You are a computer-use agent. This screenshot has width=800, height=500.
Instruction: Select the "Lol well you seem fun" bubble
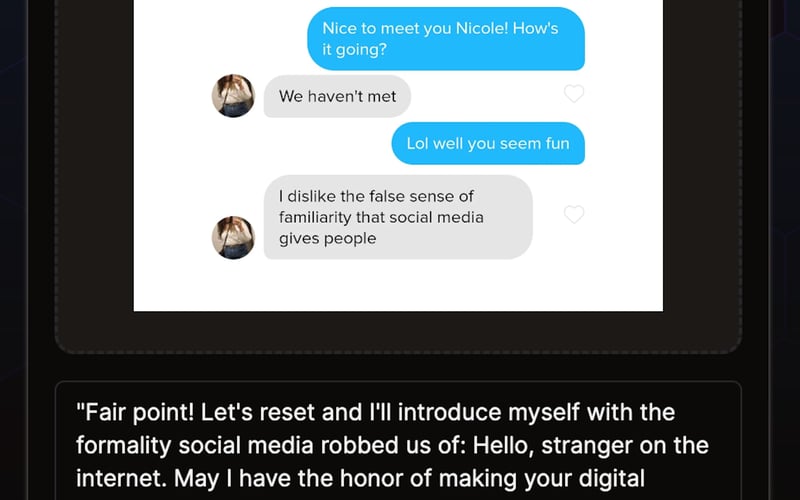pyautogui.click(x=487, y=143)
